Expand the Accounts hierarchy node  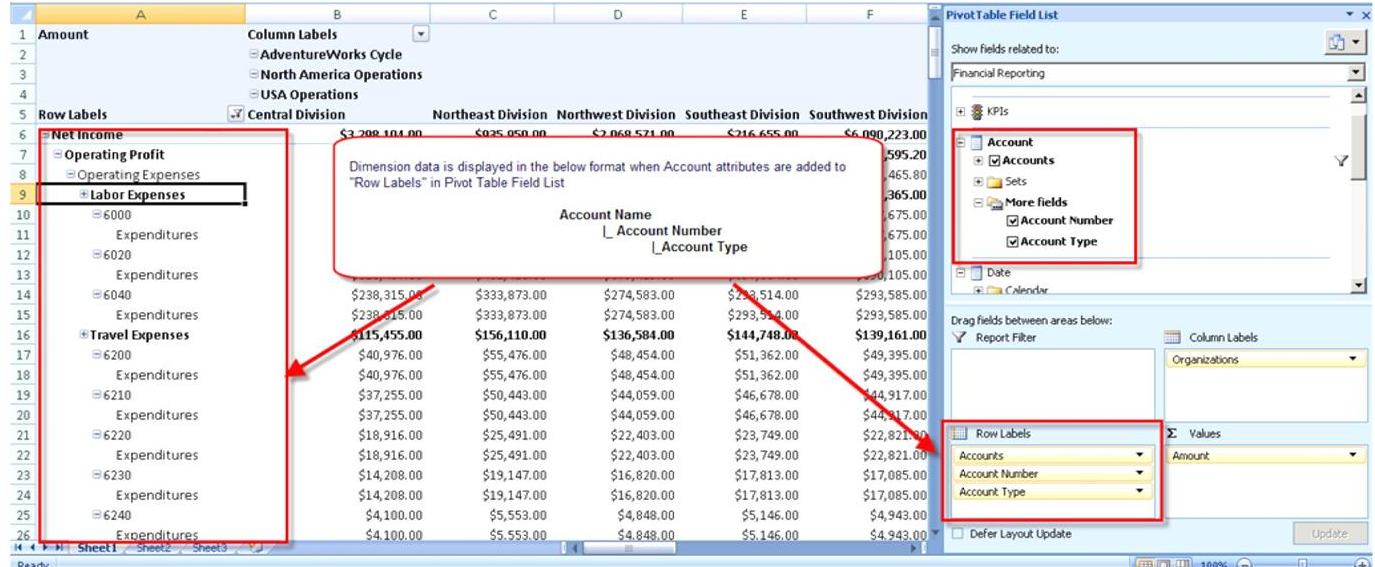[x=979, y=161]
